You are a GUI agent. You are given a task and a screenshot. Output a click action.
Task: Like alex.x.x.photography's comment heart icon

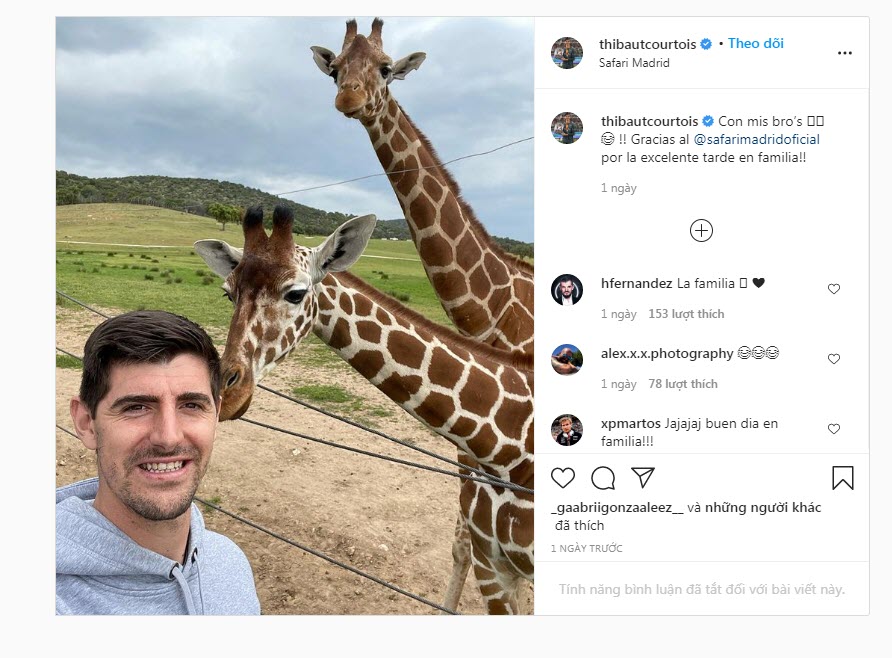[x=833, y=358]
